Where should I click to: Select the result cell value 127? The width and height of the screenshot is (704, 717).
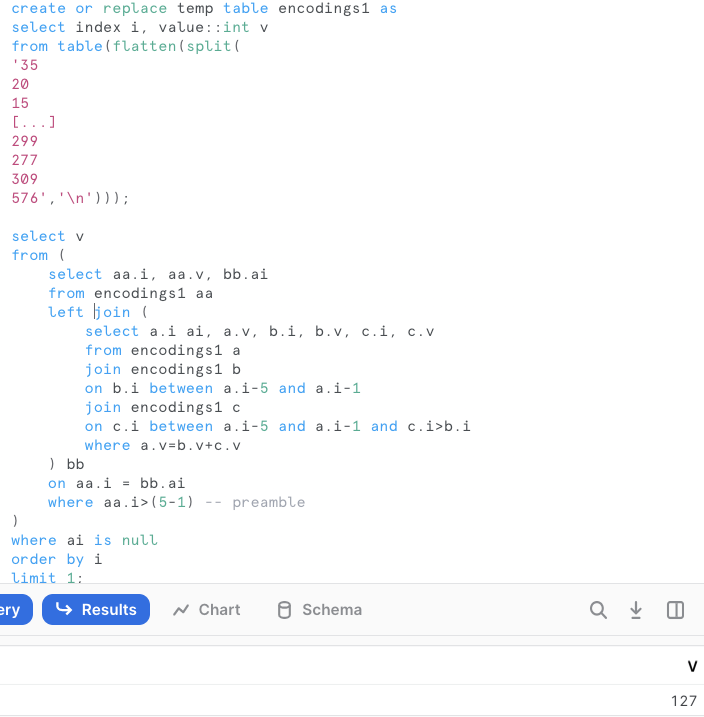pyautogui.click(x=684, y=701)
